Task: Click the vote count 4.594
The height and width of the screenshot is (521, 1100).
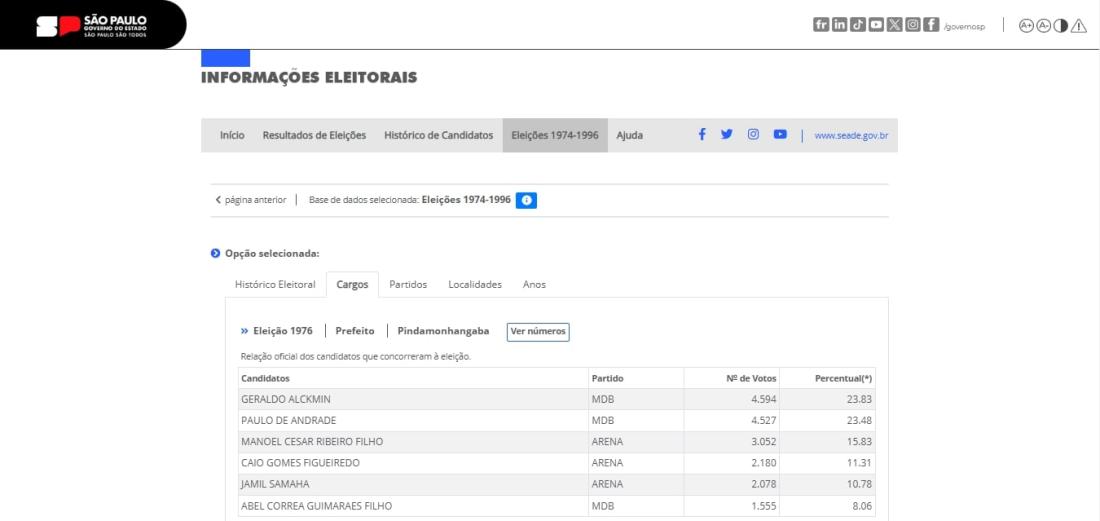Action: pos(763,400)
